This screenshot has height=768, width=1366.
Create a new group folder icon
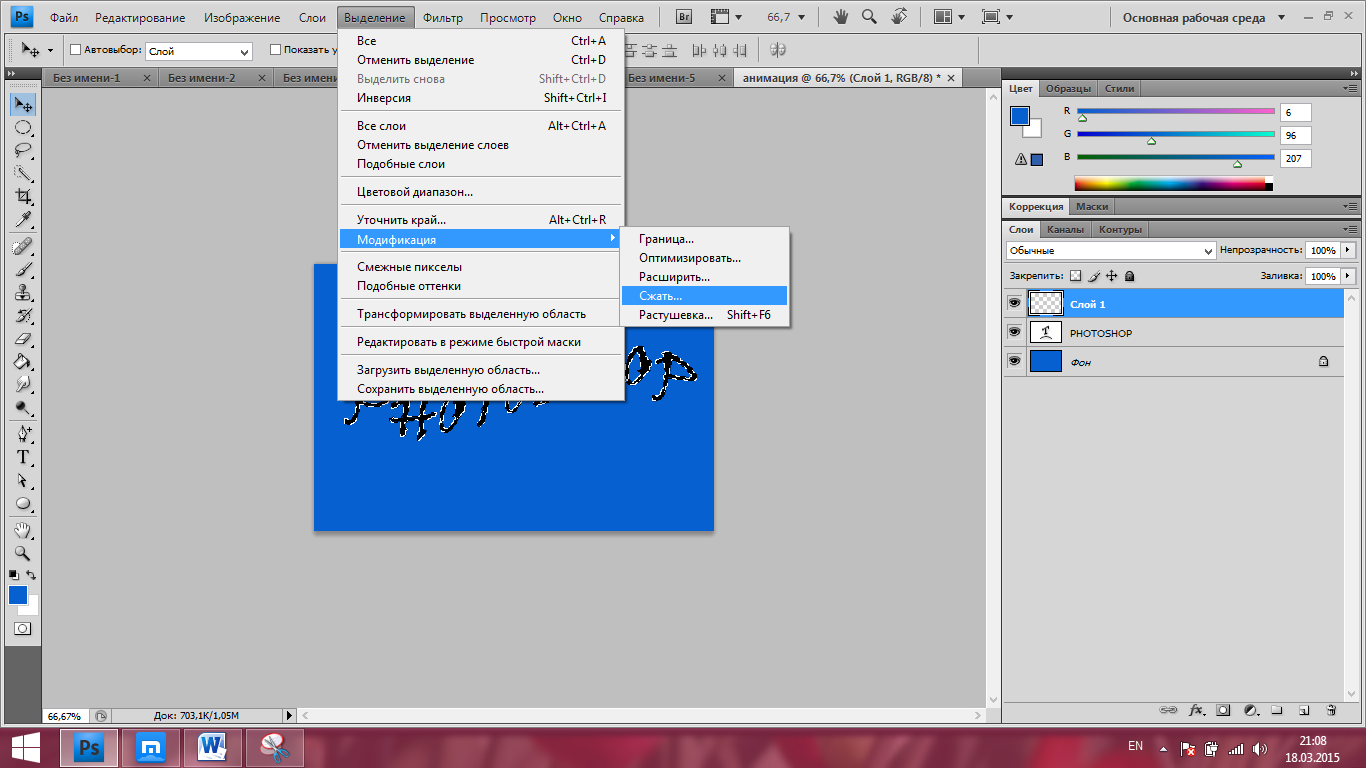click(1277, 710)
